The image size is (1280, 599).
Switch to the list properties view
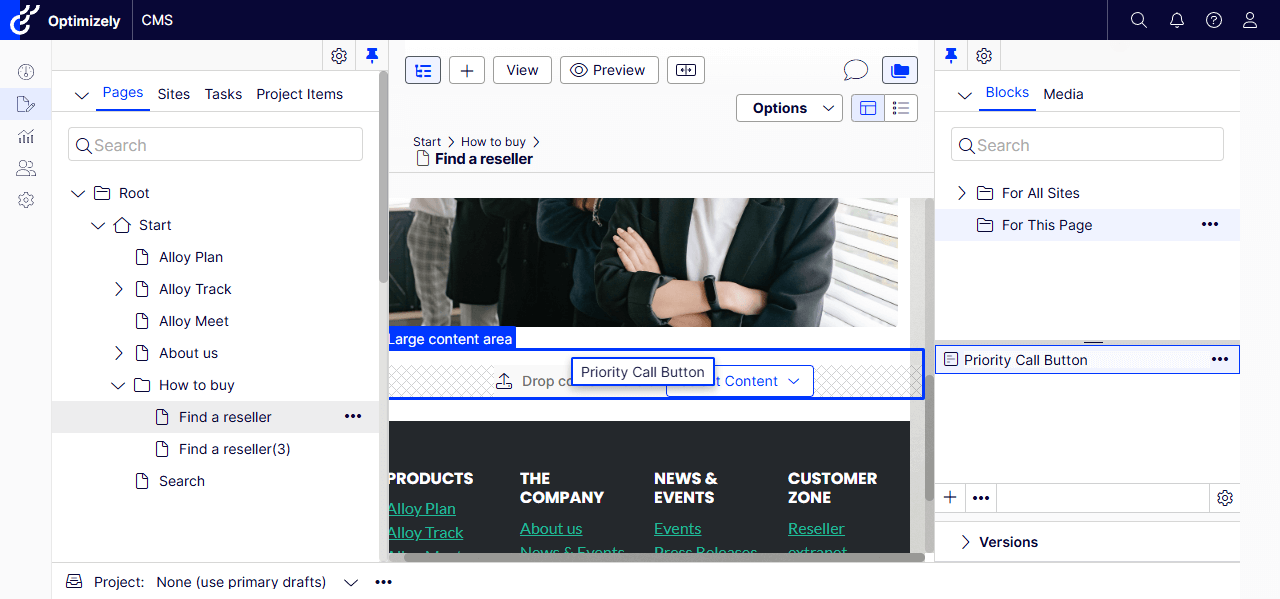[x=901, y=108]
